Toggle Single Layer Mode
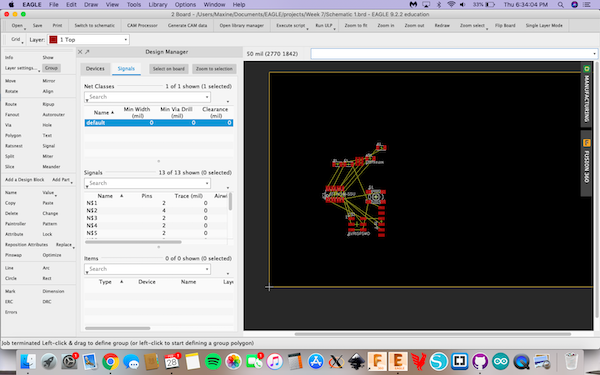Viewport: 600px width, 375px height. point(544,25)
